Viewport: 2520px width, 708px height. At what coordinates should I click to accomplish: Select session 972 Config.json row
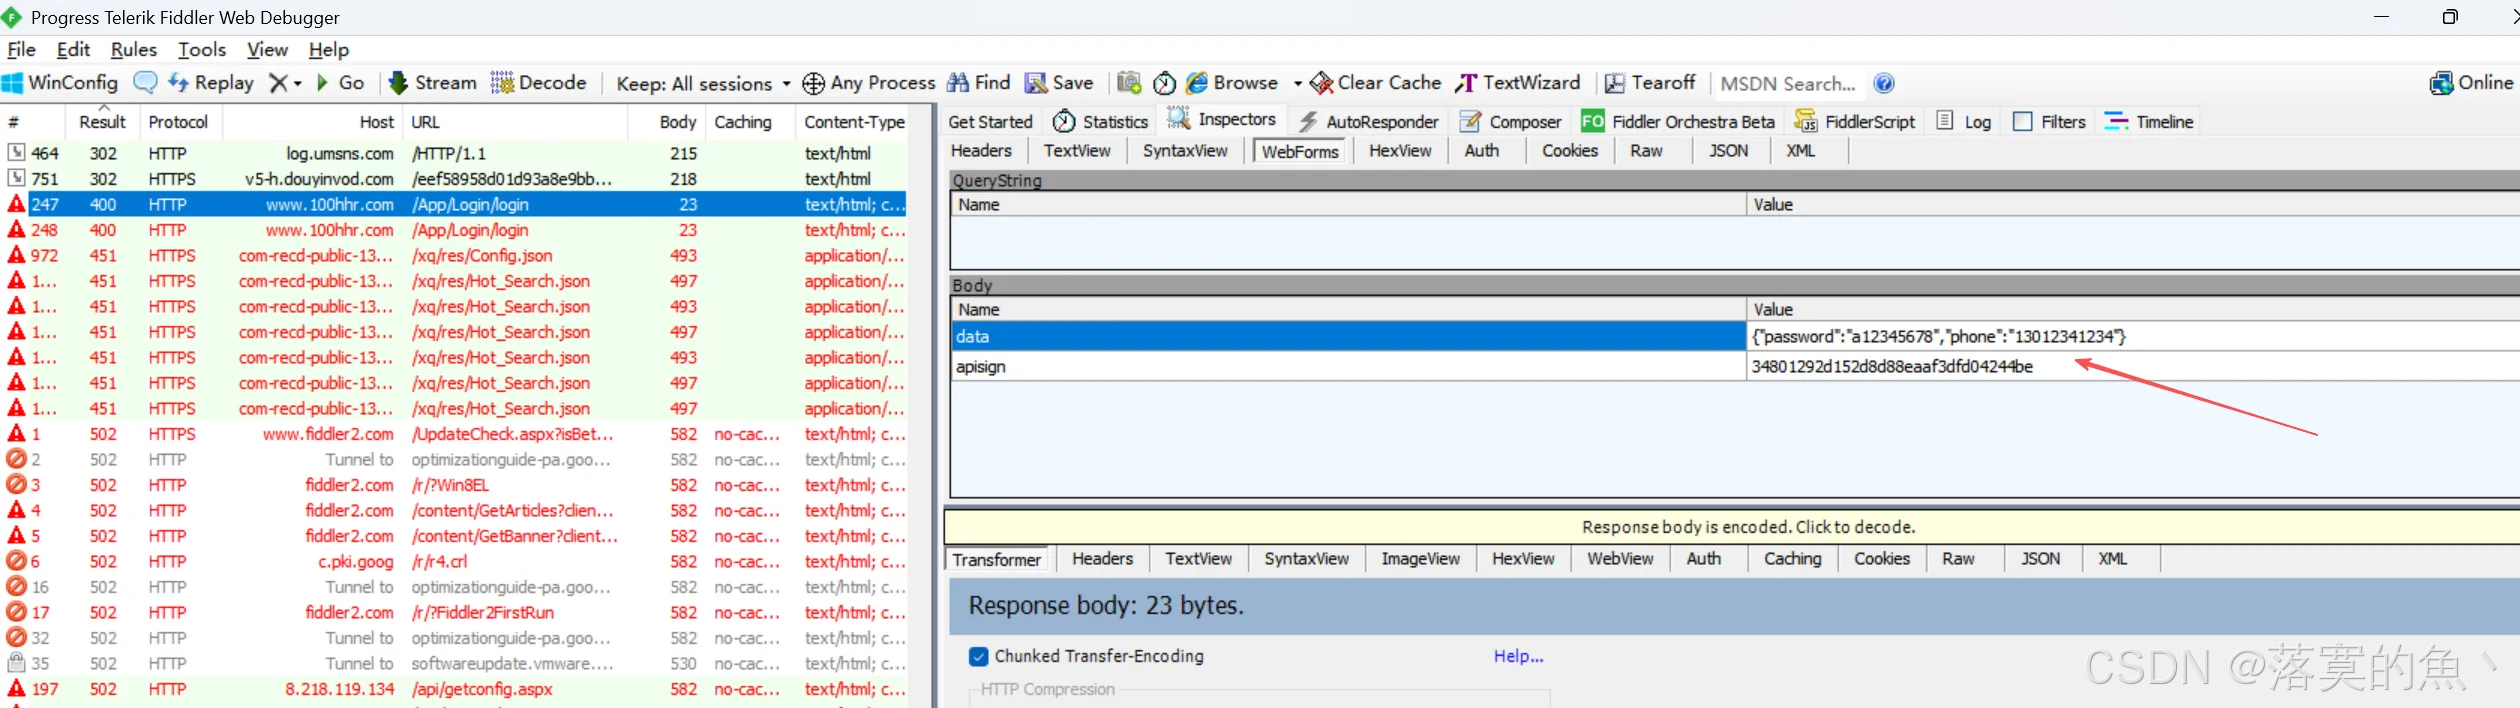(x=454, y=256)
